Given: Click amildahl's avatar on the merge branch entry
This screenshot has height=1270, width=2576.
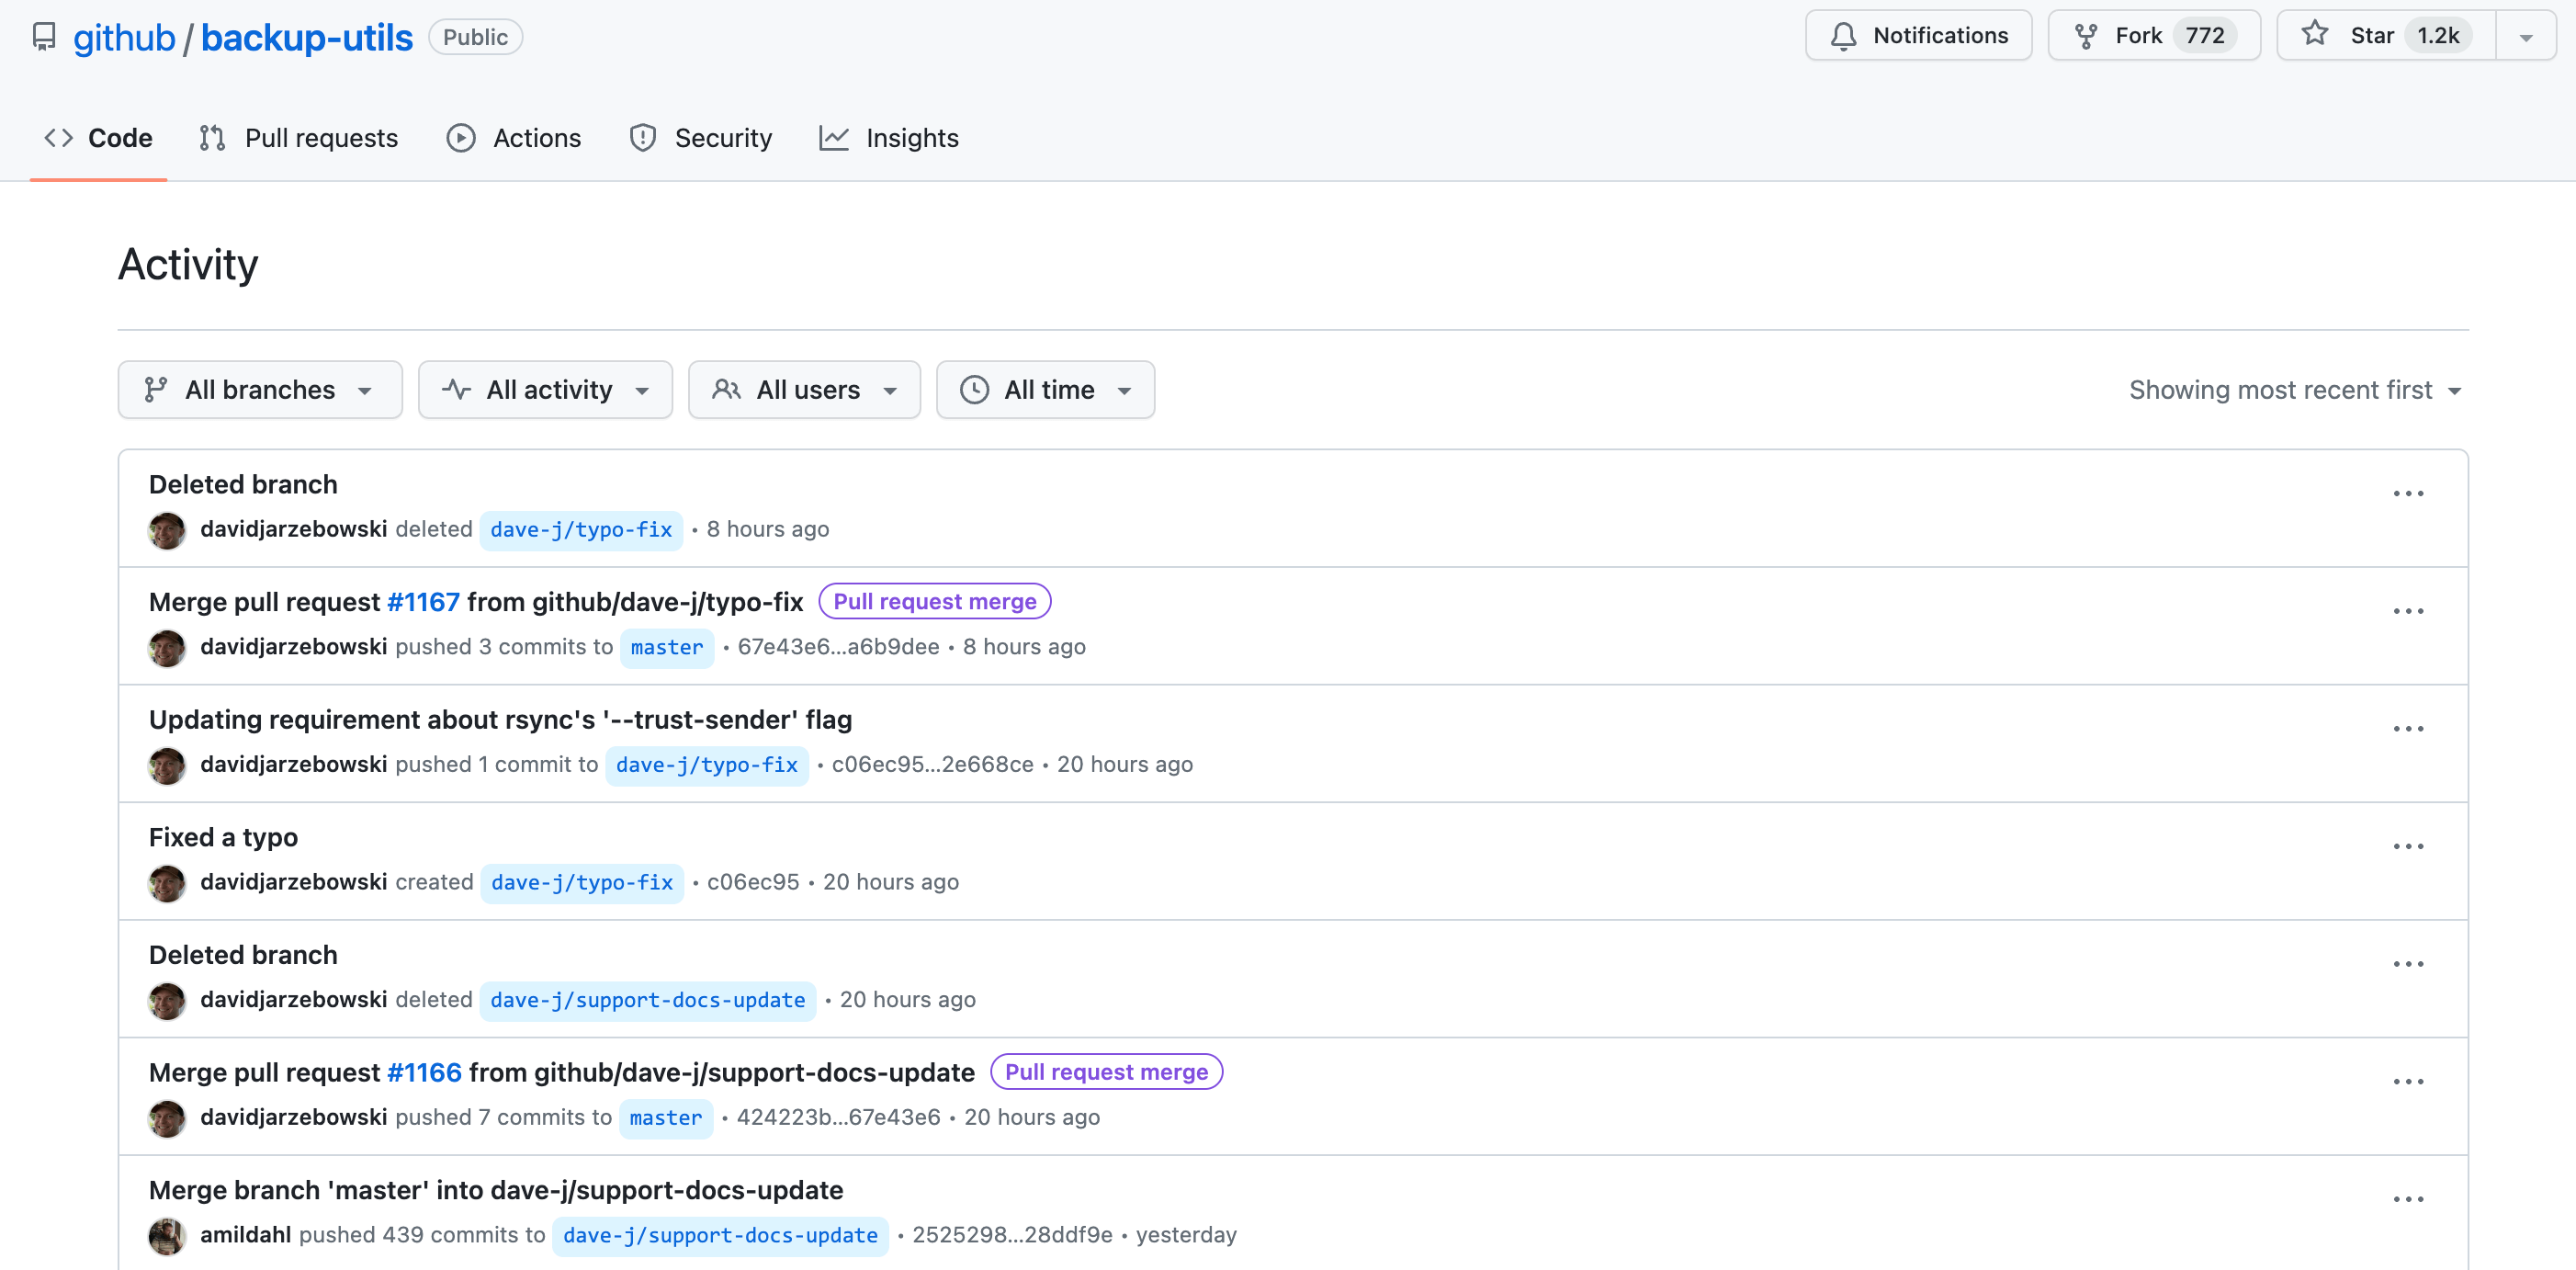Looking at the screenshot, I should coord(167,1236).
